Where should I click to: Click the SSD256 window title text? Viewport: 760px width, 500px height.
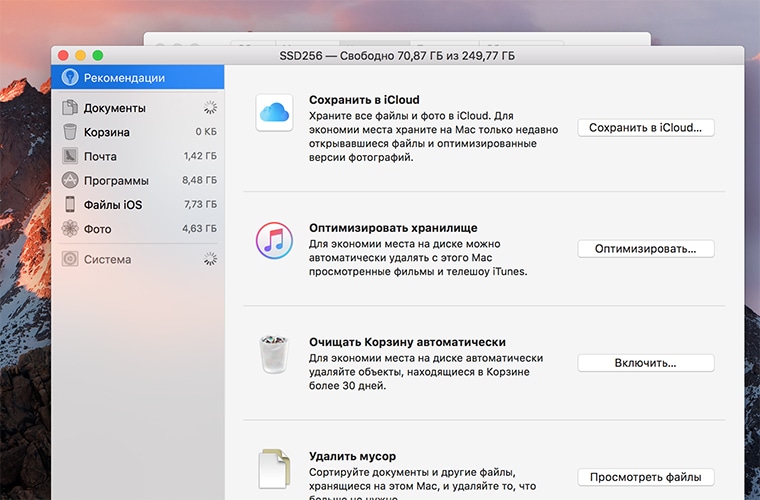pyautogui.click(x=397, y=56)
